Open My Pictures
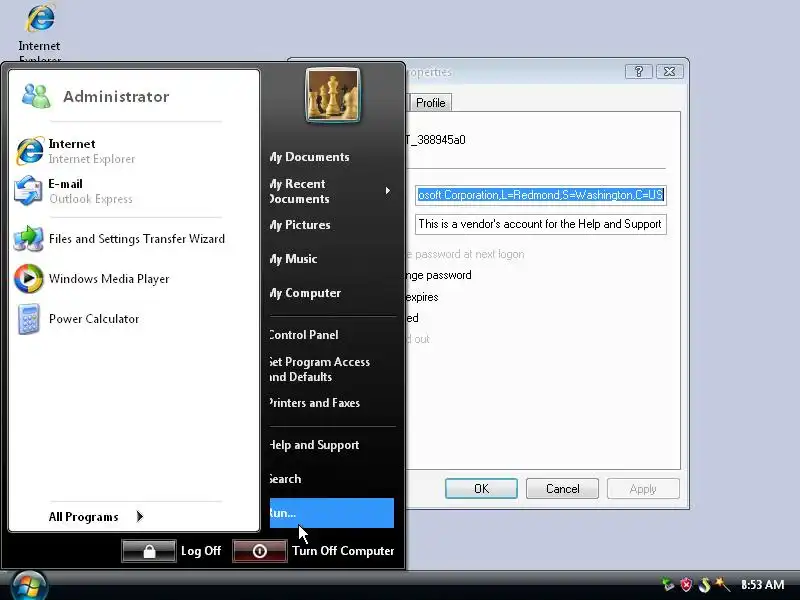Image resolution: width=800 pixels, height=600 pixels. (x=300, y=225)
